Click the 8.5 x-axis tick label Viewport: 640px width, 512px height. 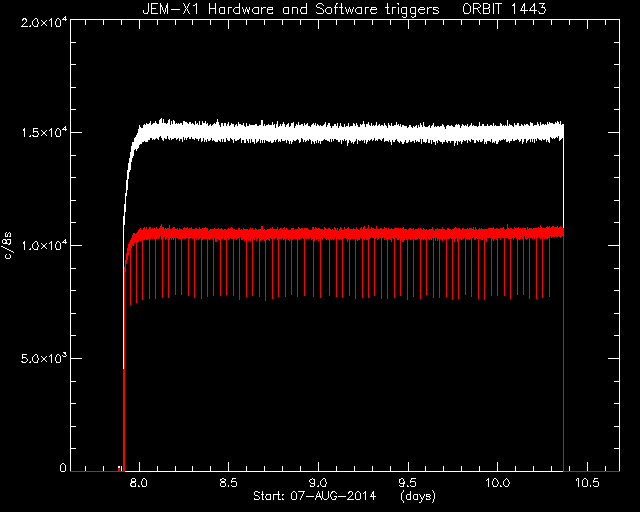tap(229, 483)
